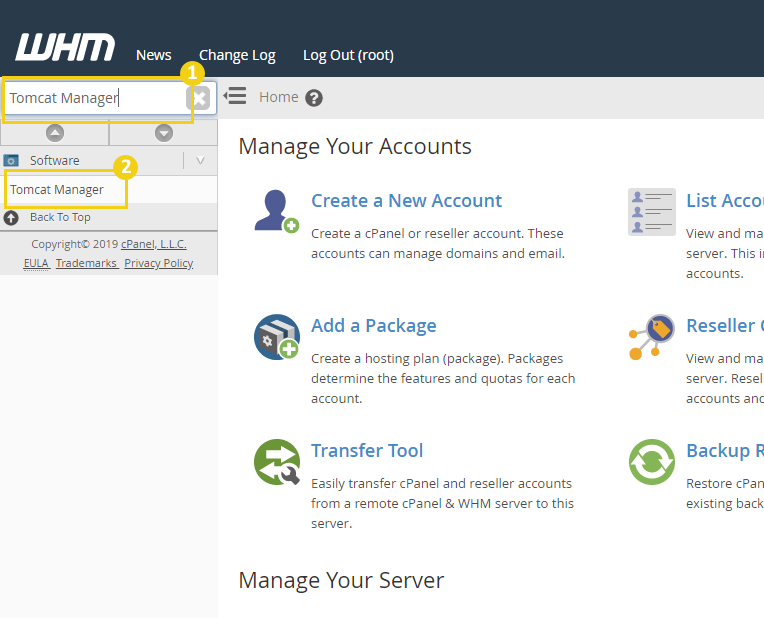Viewport: 764px width, 618px height.
Task: Open the Transfer Tool link
Action: tap(367, 451)
